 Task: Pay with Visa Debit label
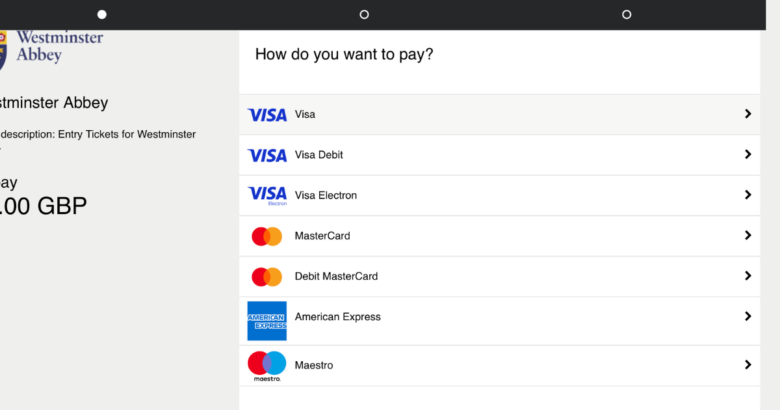pos(319,155)
